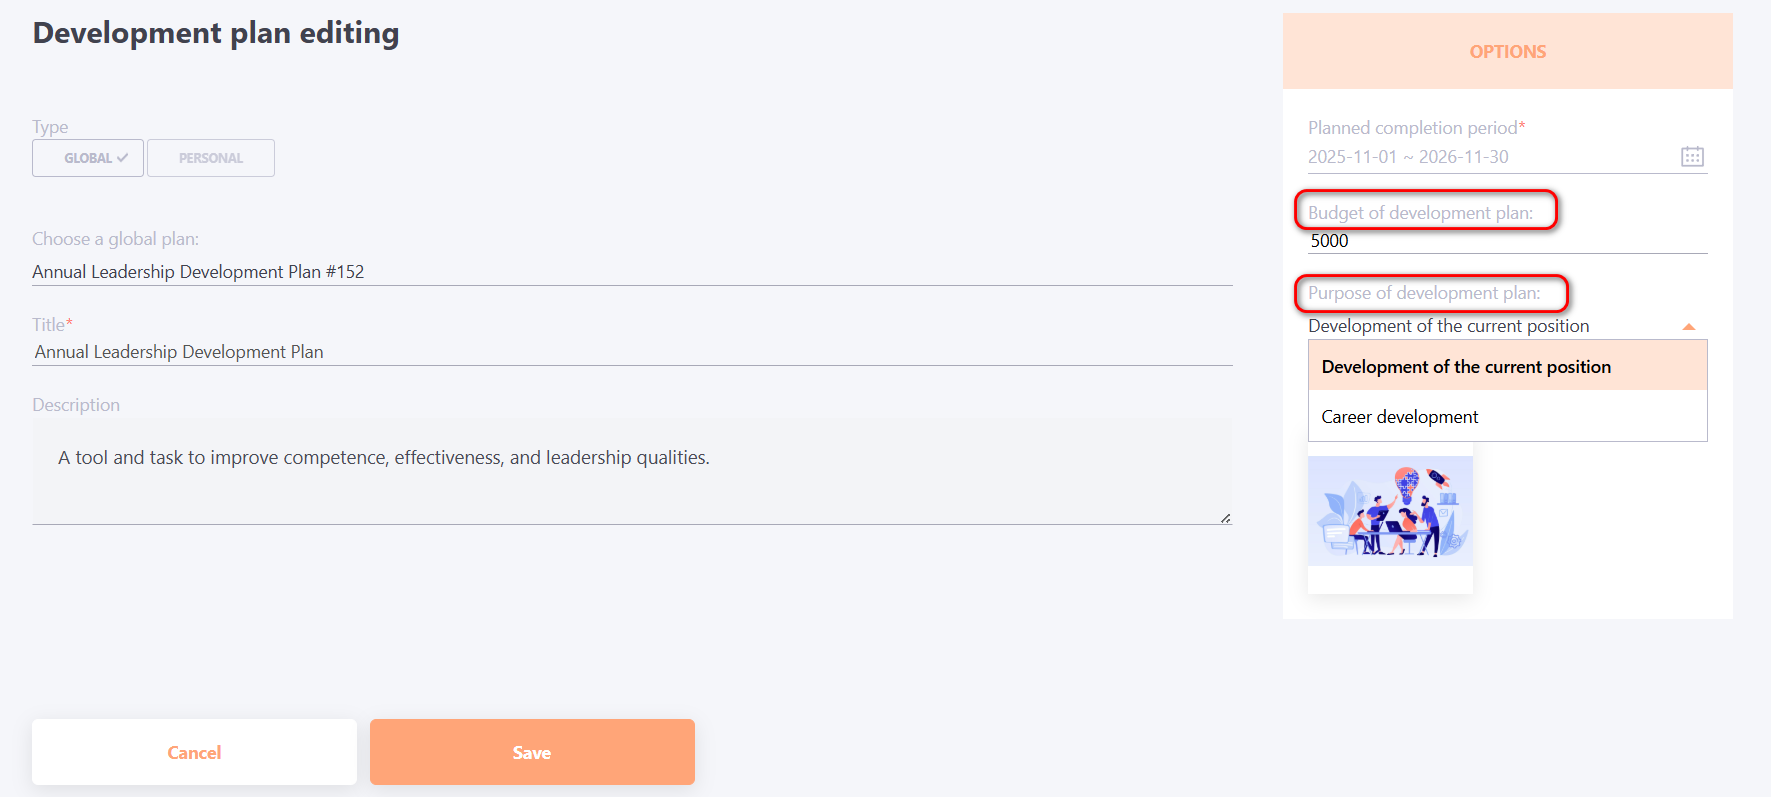The image size is (1771, 797).
Task: Click the checkmark on GLOBAL type
Action: click(x=122, y=158)
